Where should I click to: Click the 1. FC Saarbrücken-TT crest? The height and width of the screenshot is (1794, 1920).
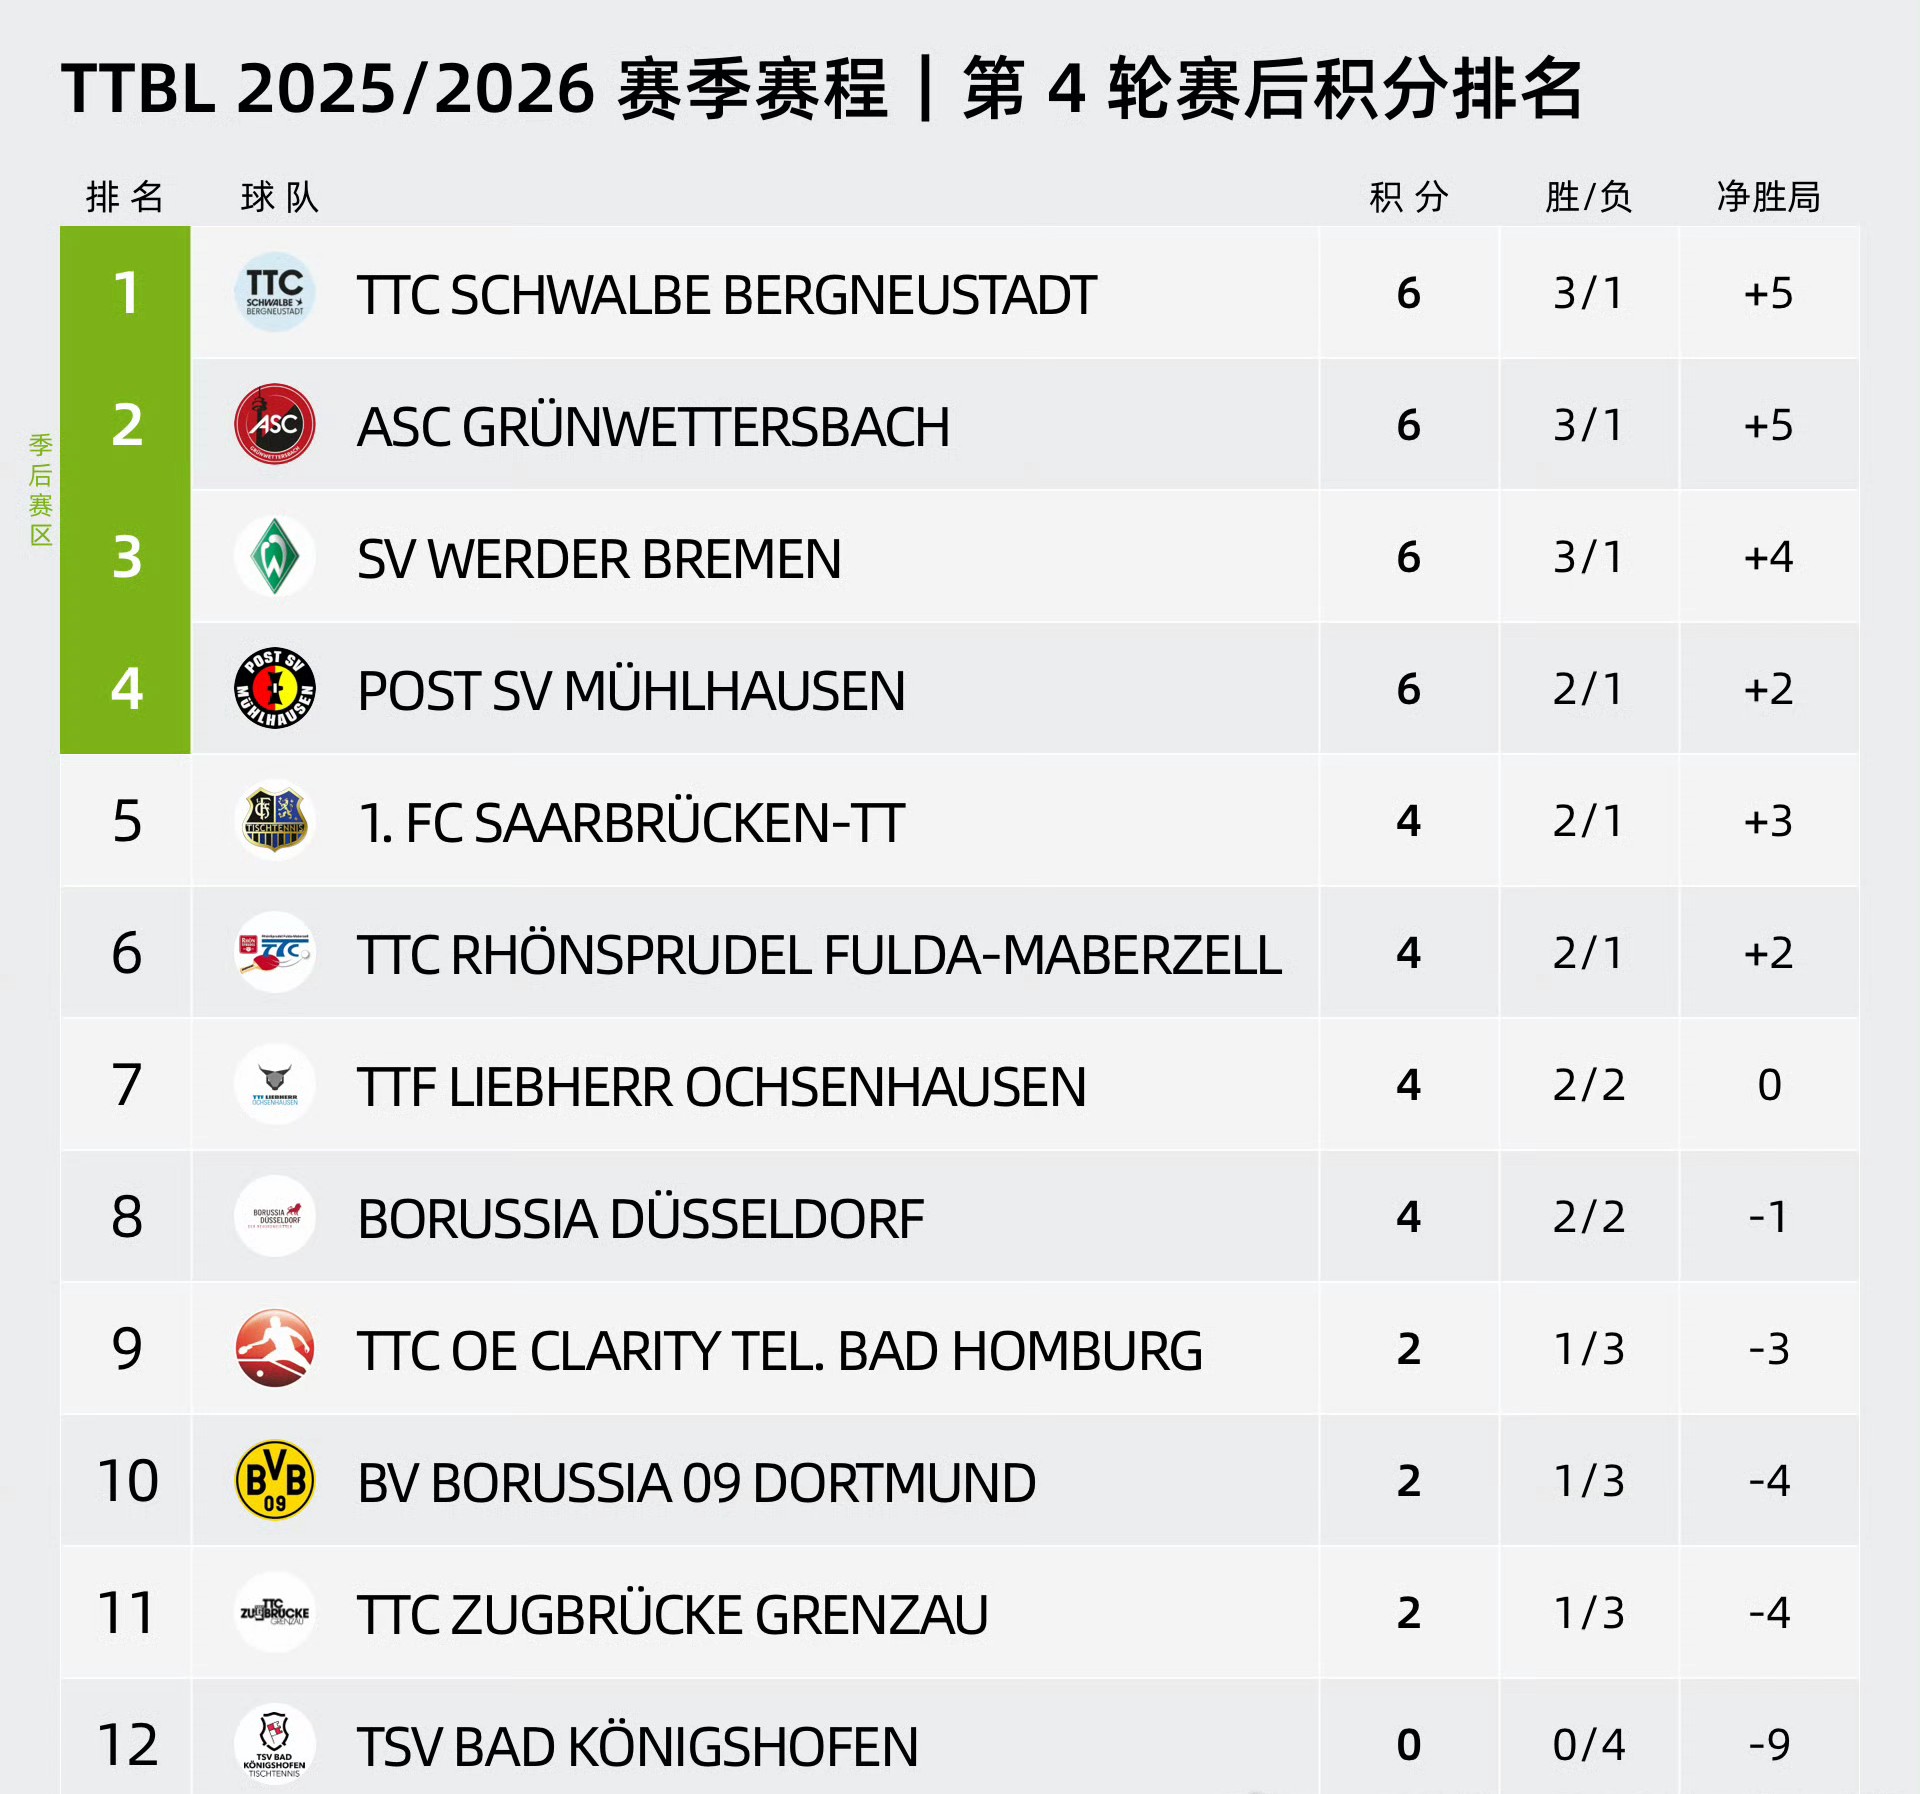point(275,820)
